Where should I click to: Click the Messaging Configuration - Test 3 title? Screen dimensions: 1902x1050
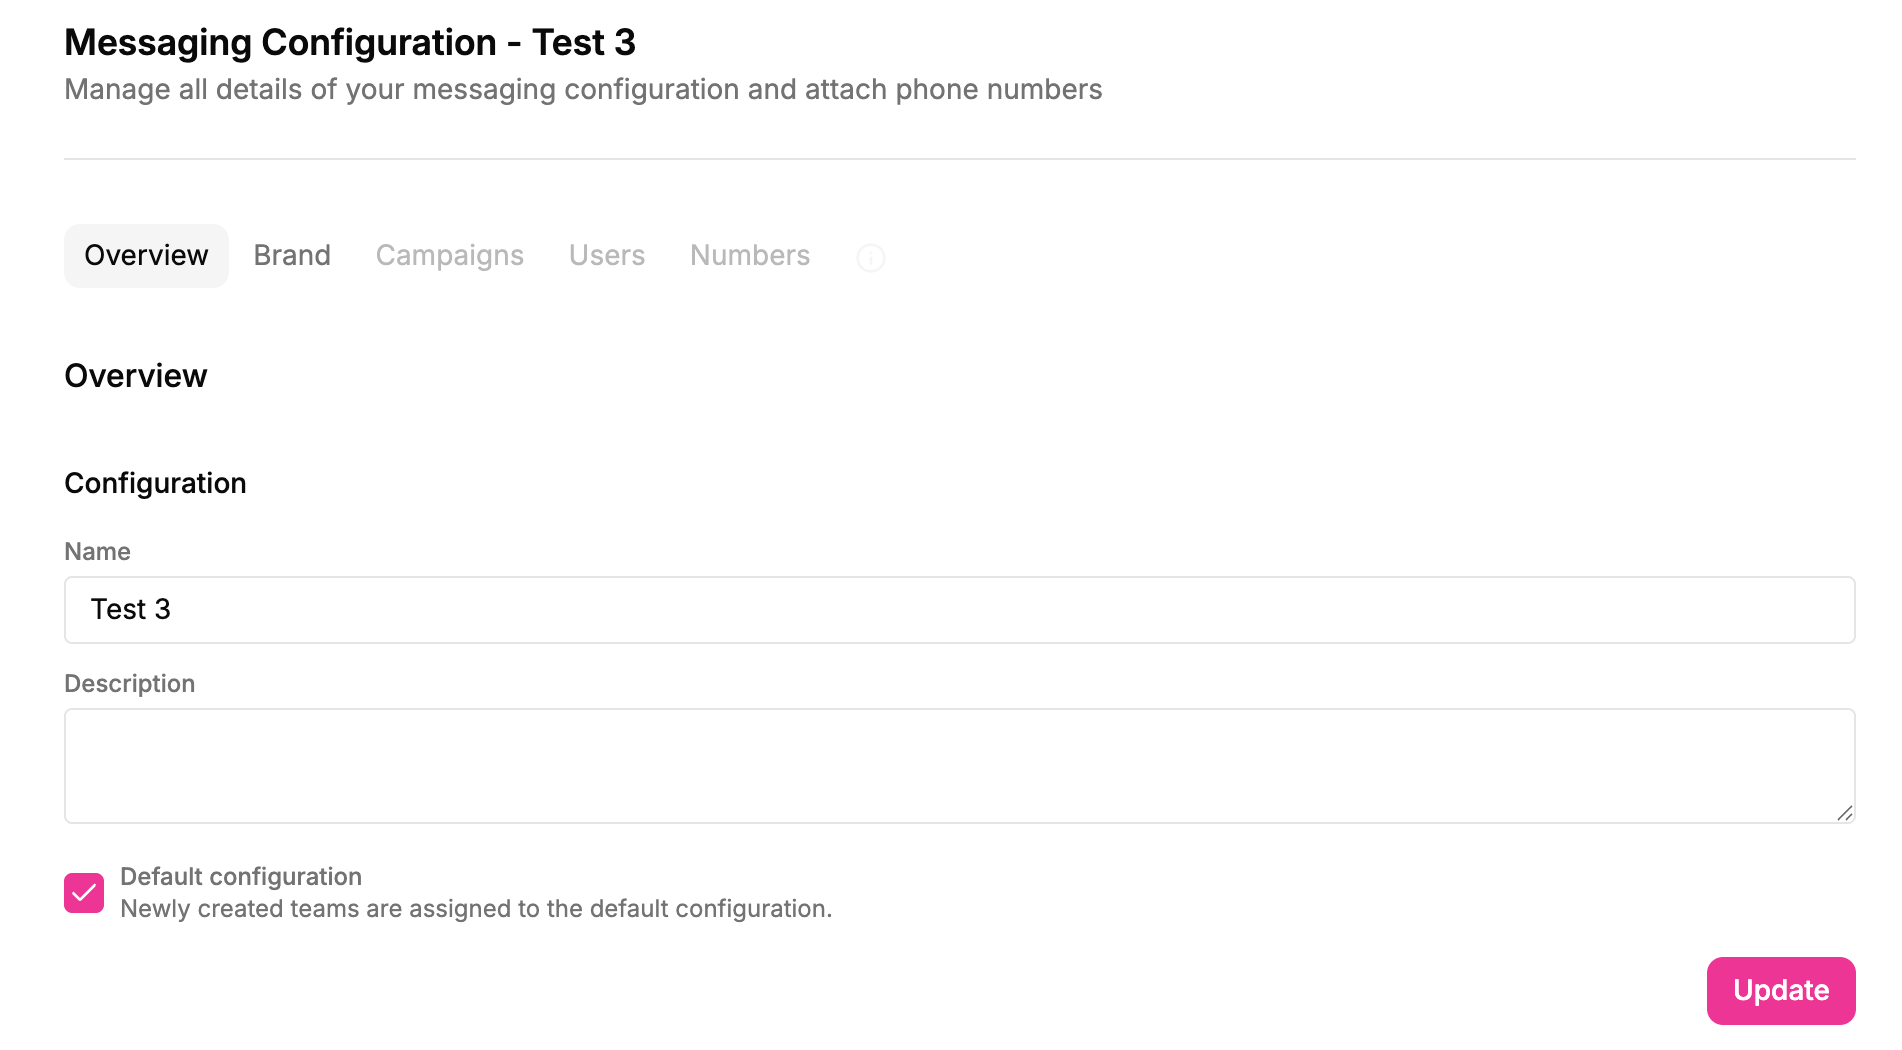tap(350, 42)
